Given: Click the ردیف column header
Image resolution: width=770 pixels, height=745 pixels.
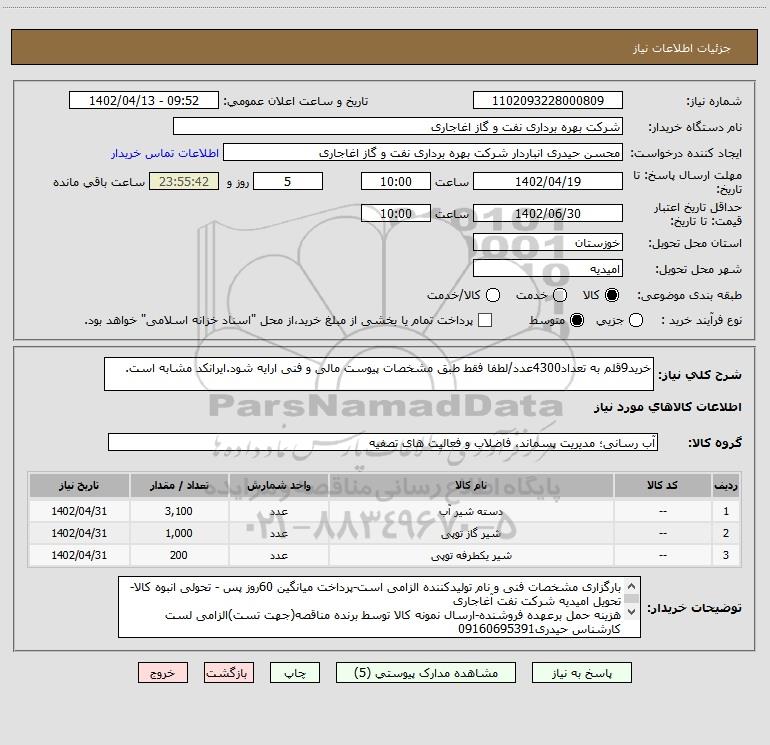Looking at the screenshot, I should point(726,485).
